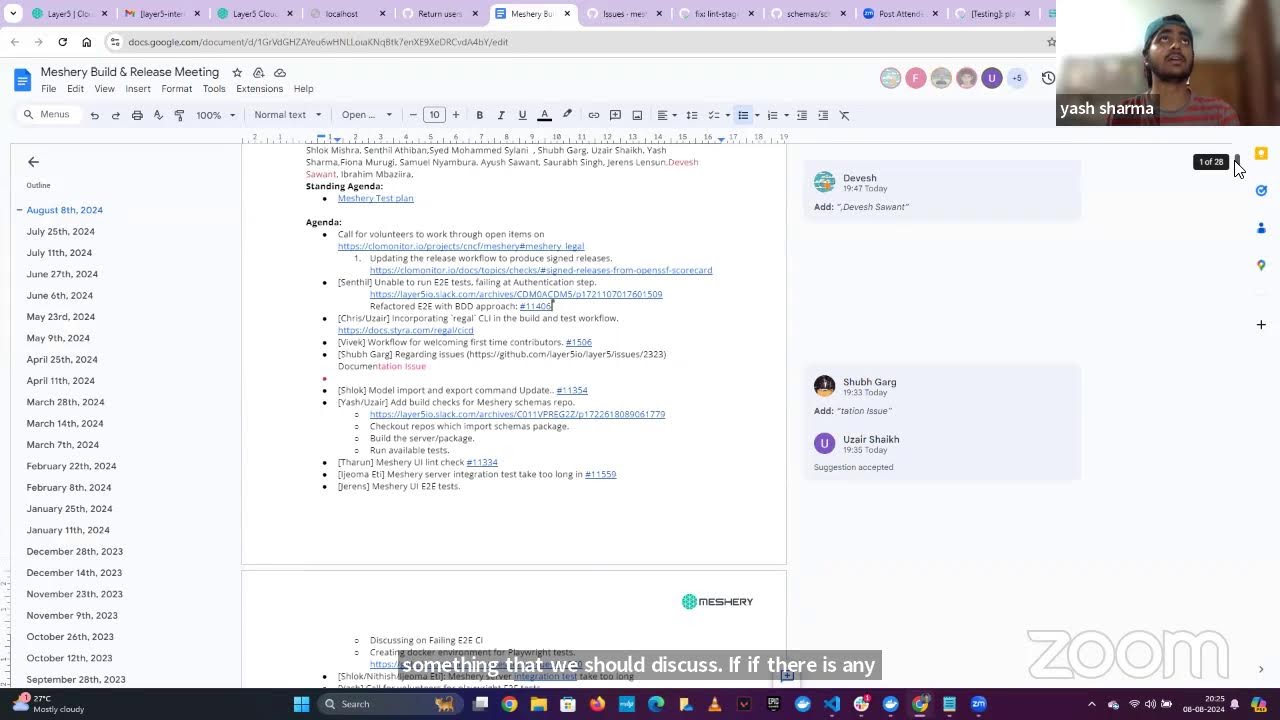This screenshot has height=720, width=1280.
Task: Open the Google Maps side panel icon
Action: click(x=1261, y=265)
